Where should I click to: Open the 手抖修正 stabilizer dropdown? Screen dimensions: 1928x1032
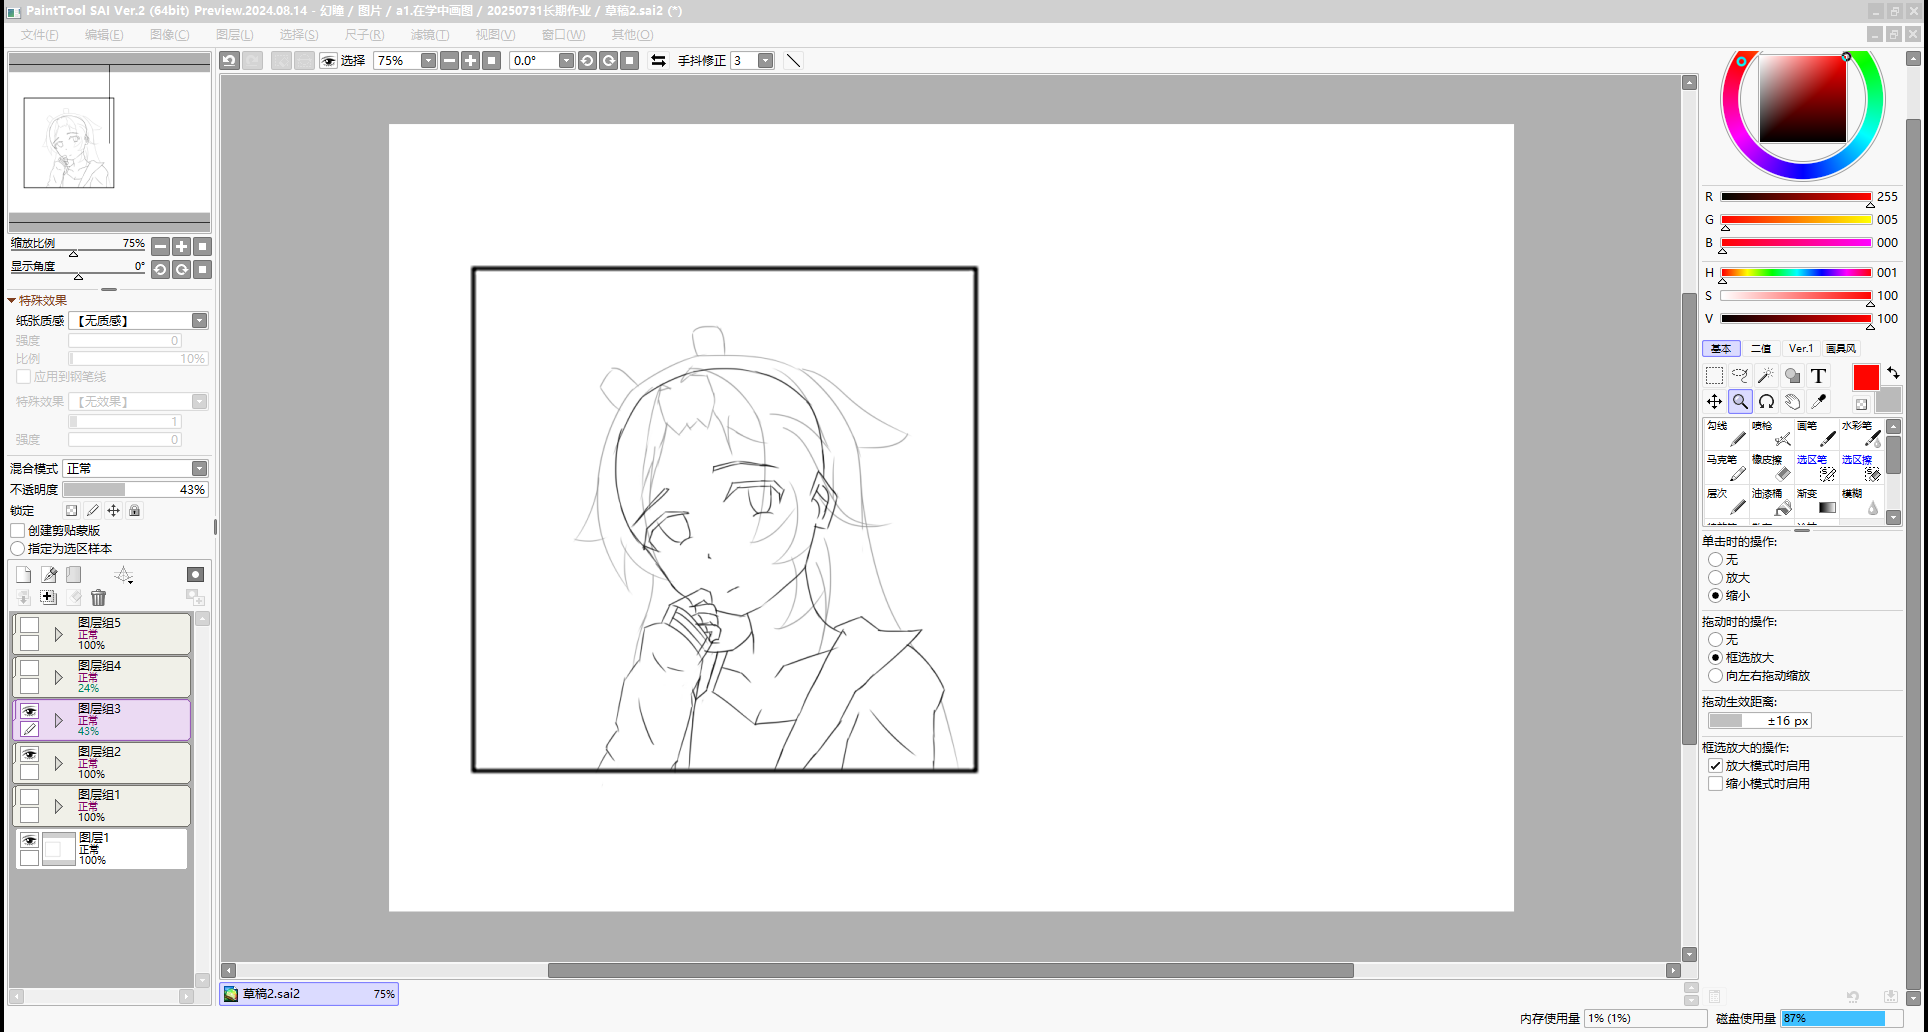765,61
